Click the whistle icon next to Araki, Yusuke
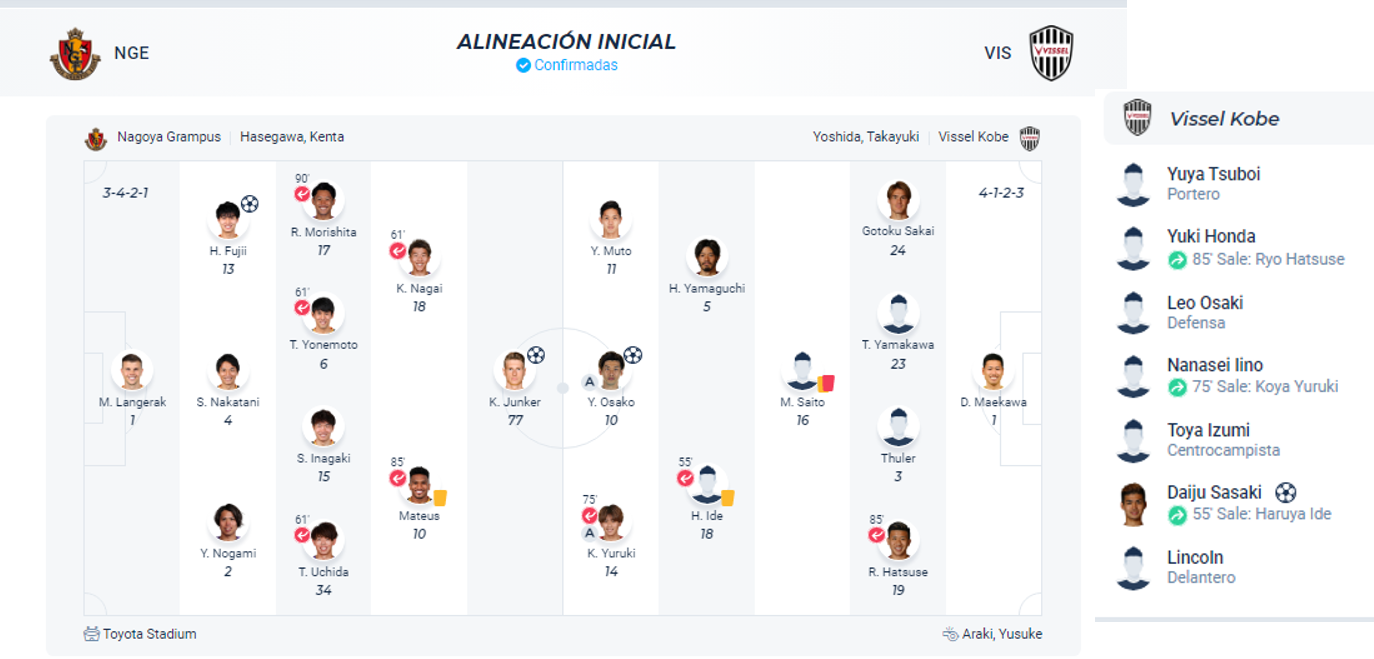The width and height of the screenshot is (1374, 659). (950, 634)
